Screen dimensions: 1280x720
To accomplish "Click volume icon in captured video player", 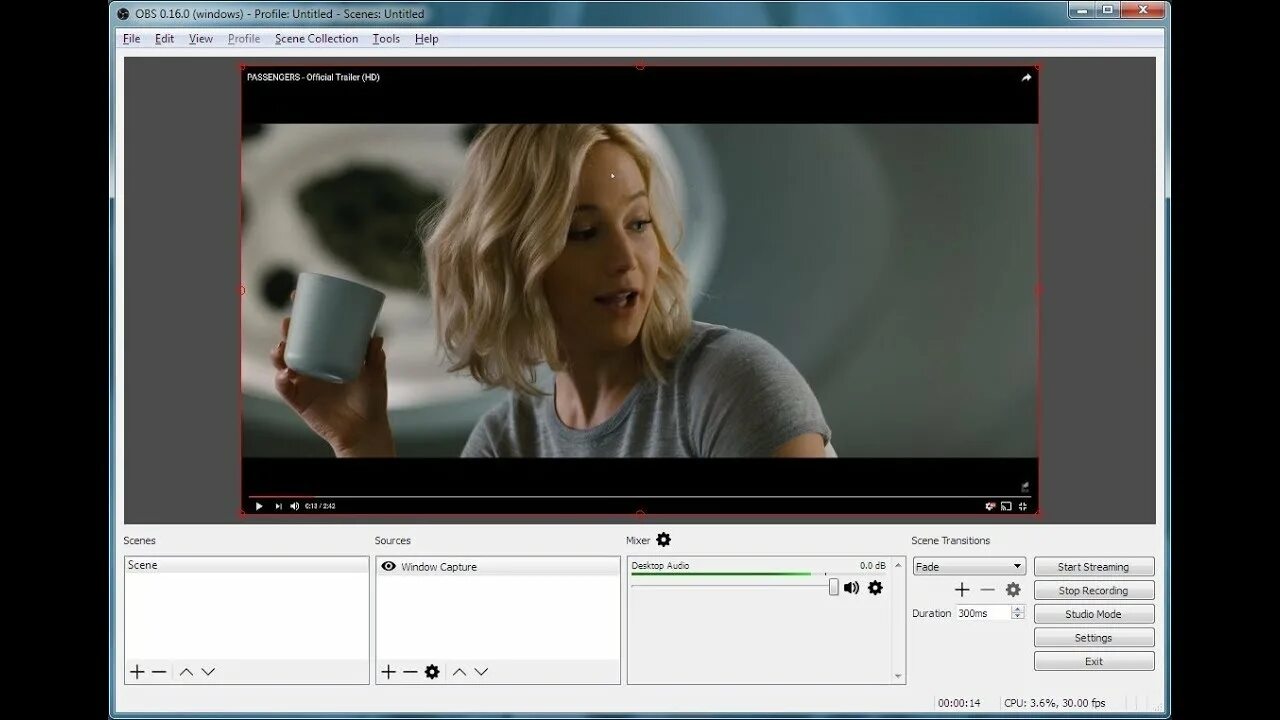I will pos(294,506).
